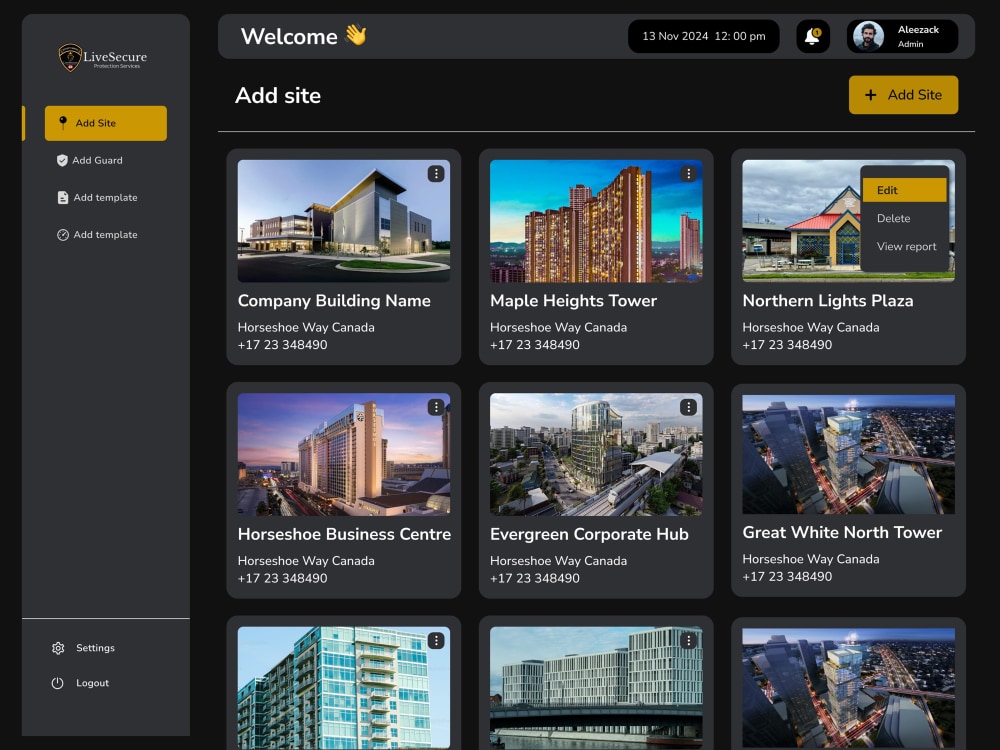This screenshot has width=1000, height=750.
Task: Open the Company Building Name photo
Action: point(344,221)
